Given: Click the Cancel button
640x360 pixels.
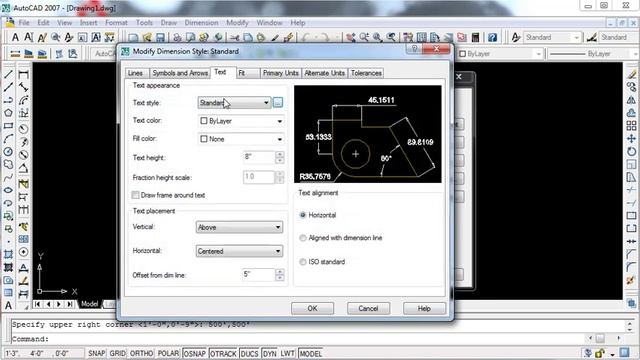Looking at the screenshot, I should point(368,309).
